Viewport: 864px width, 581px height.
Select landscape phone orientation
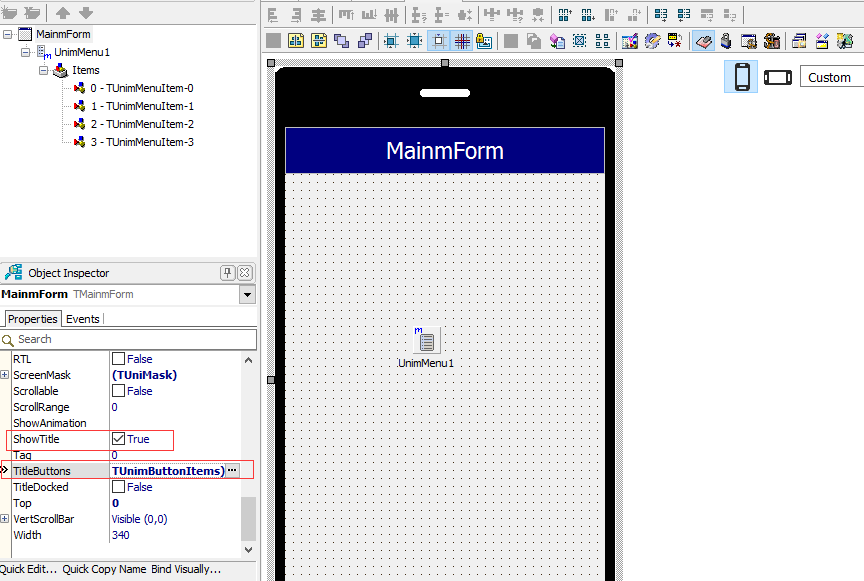tap(777, 77)
